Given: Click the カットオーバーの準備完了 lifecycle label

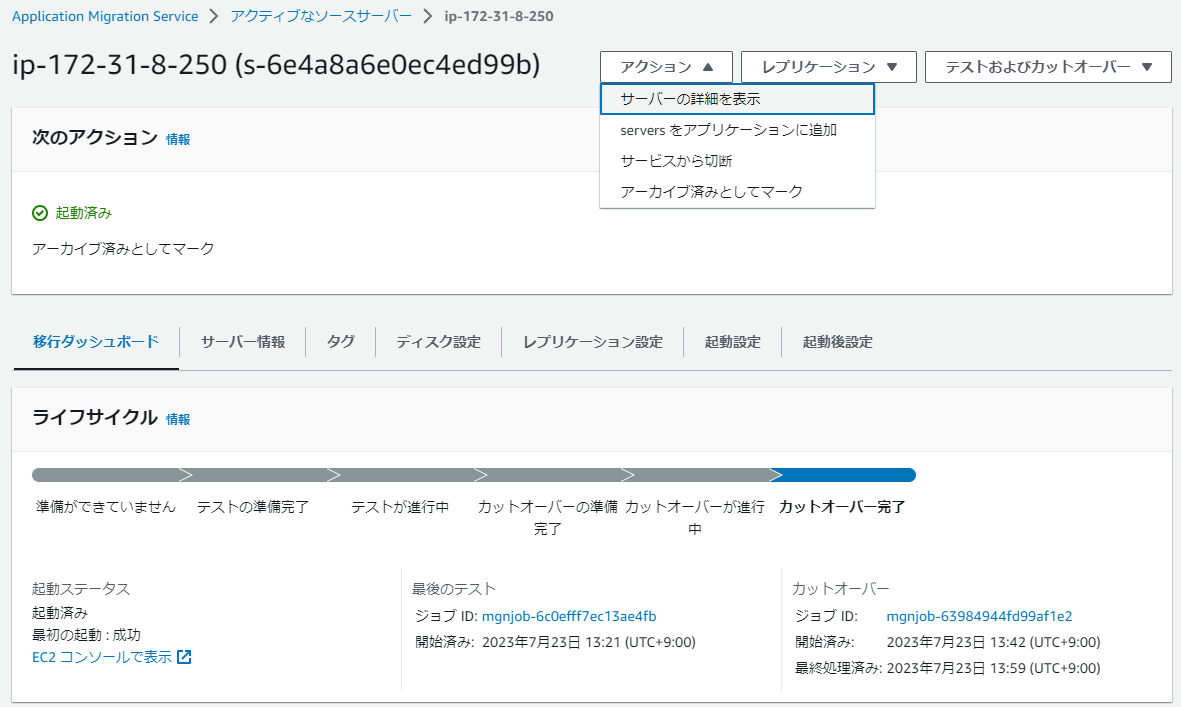Looking at the screenshot, I should 548,518.
